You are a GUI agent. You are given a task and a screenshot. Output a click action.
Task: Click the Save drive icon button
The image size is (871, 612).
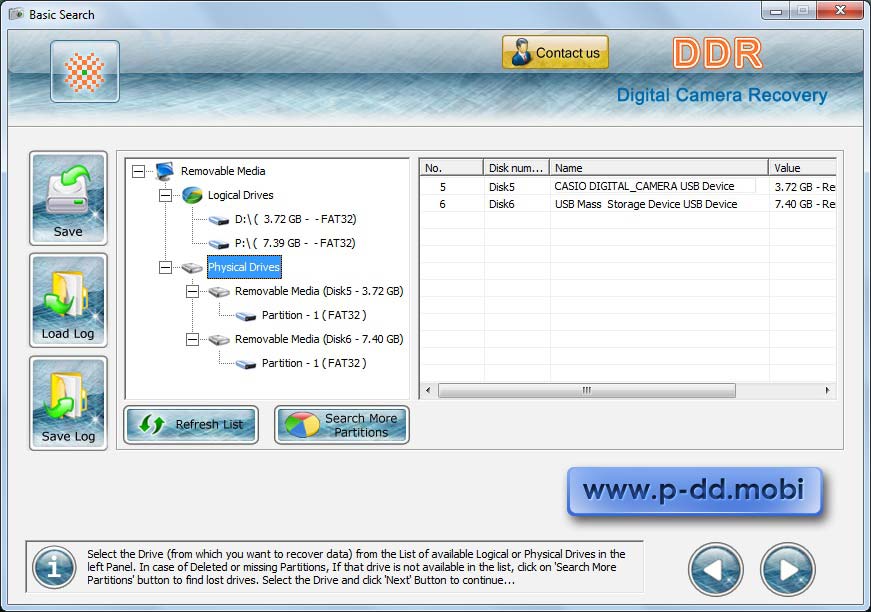click(x=68, y=198)
